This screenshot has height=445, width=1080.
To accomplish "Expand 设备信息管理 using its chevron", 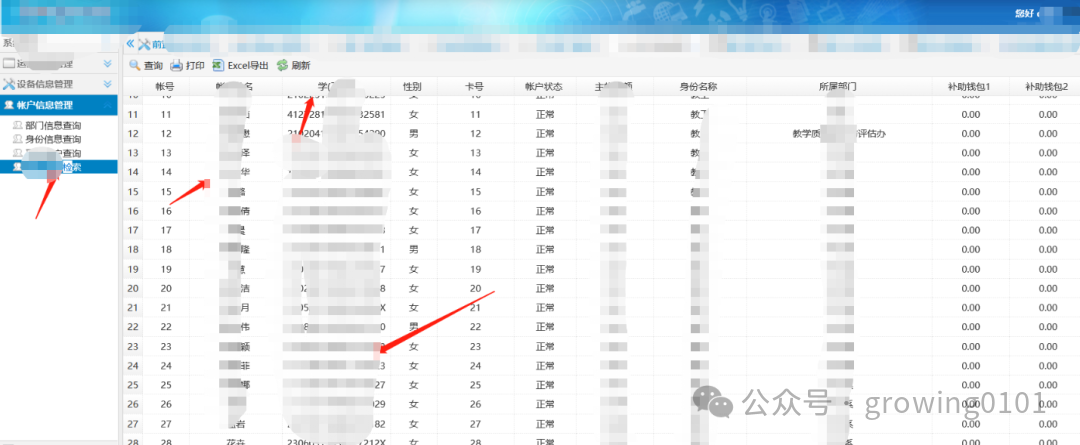I will (107, 84).
